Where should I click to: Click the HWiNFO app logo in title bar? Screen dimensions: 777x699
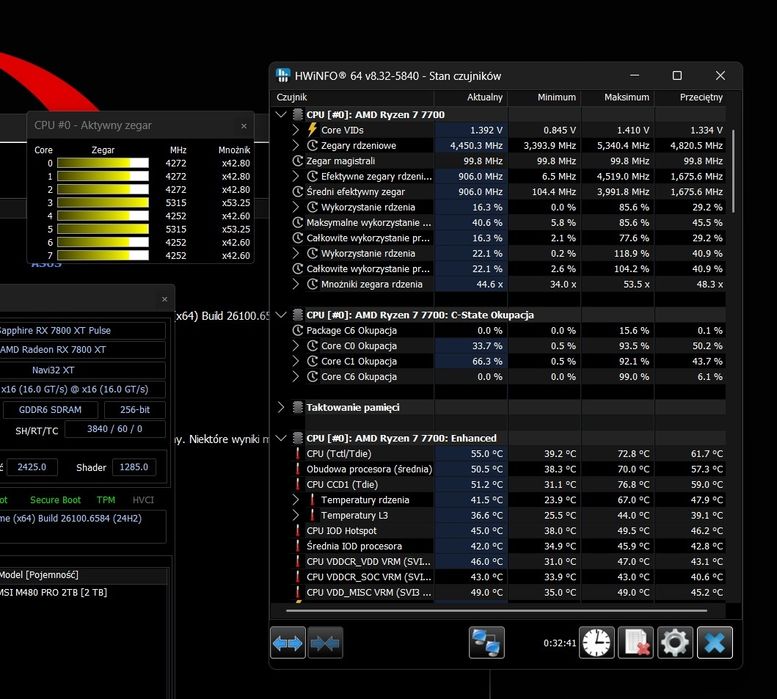coord(283,75)
